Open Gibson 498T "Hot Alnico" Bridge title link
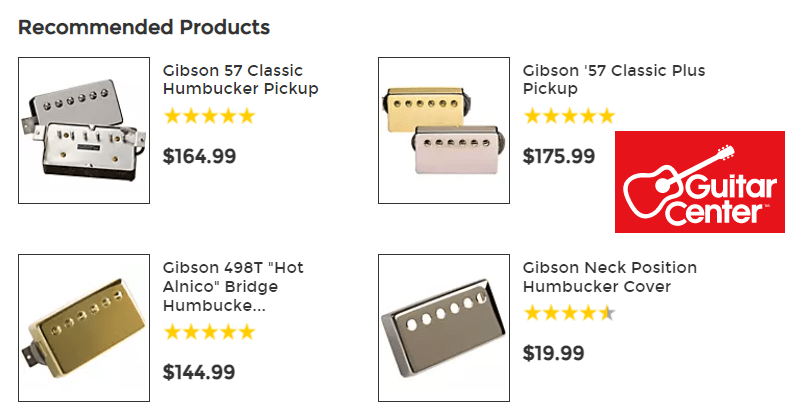The image size is (797, 416). click(x=233, y=286)
